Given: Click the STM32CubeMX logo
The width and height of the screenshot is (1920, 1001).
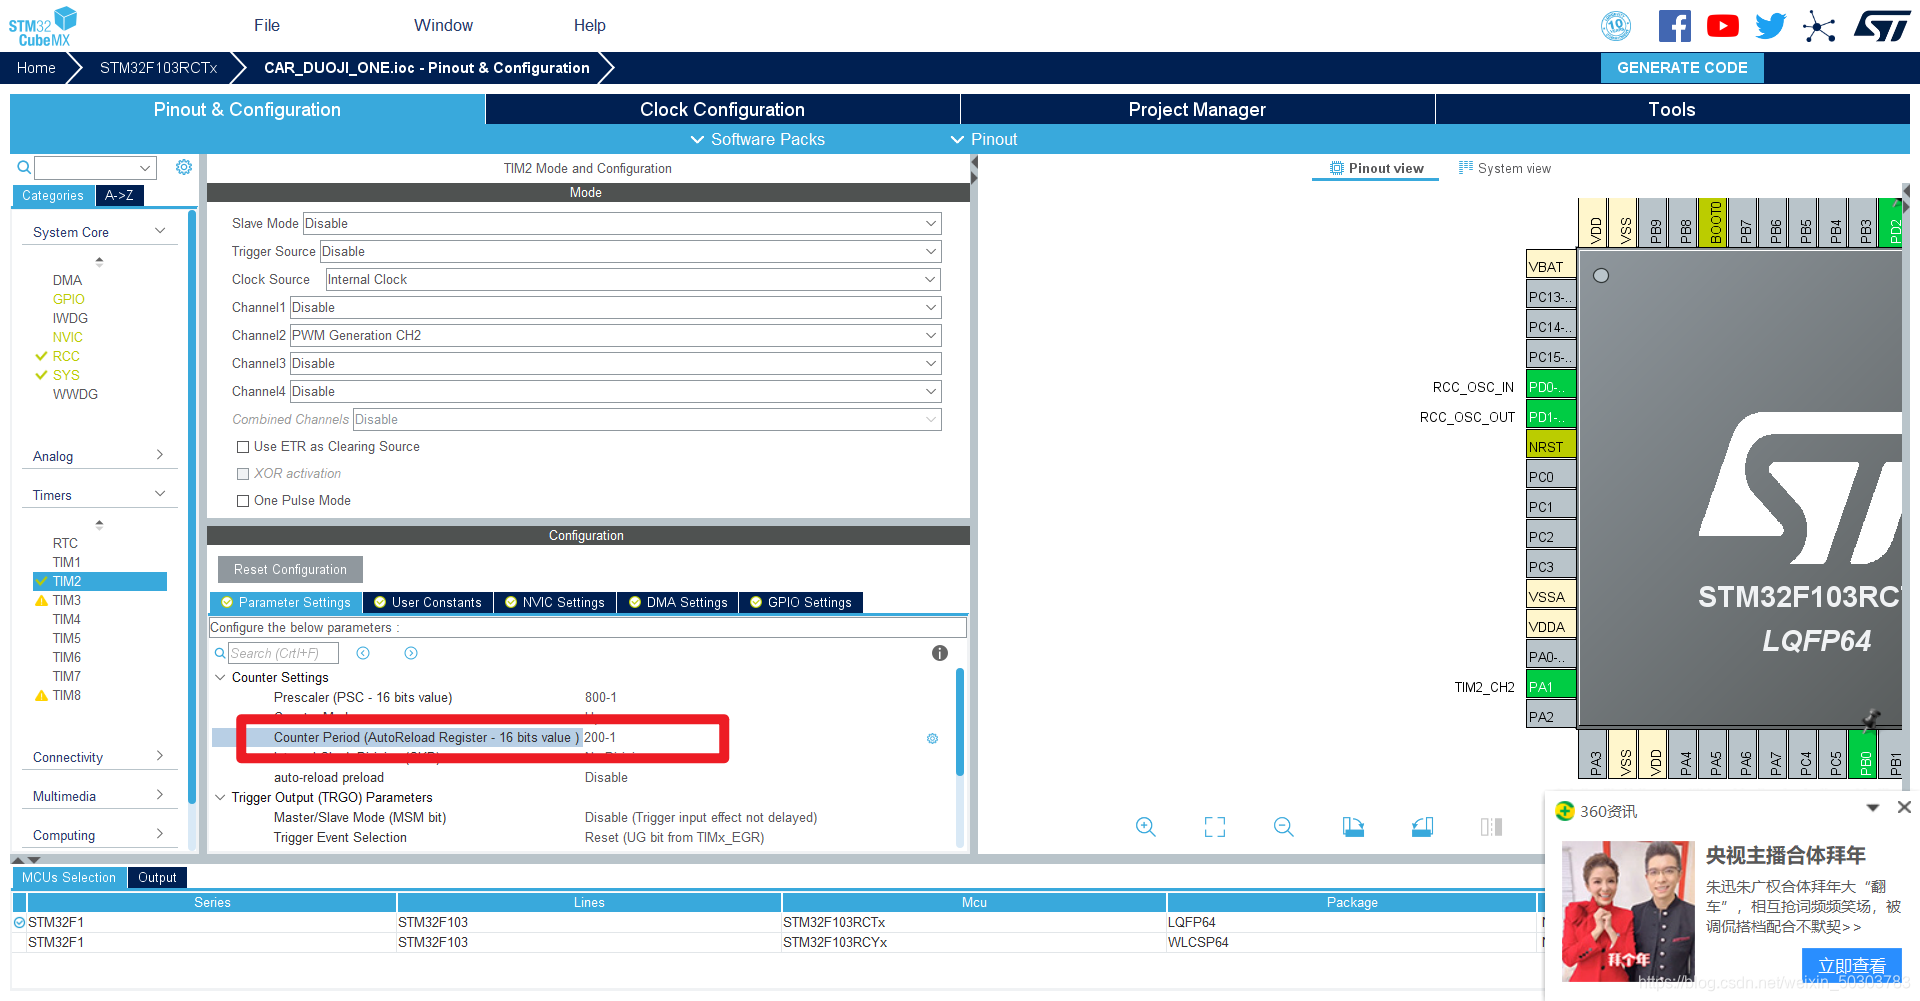Looking at the screenshot, I should [42, 26].
